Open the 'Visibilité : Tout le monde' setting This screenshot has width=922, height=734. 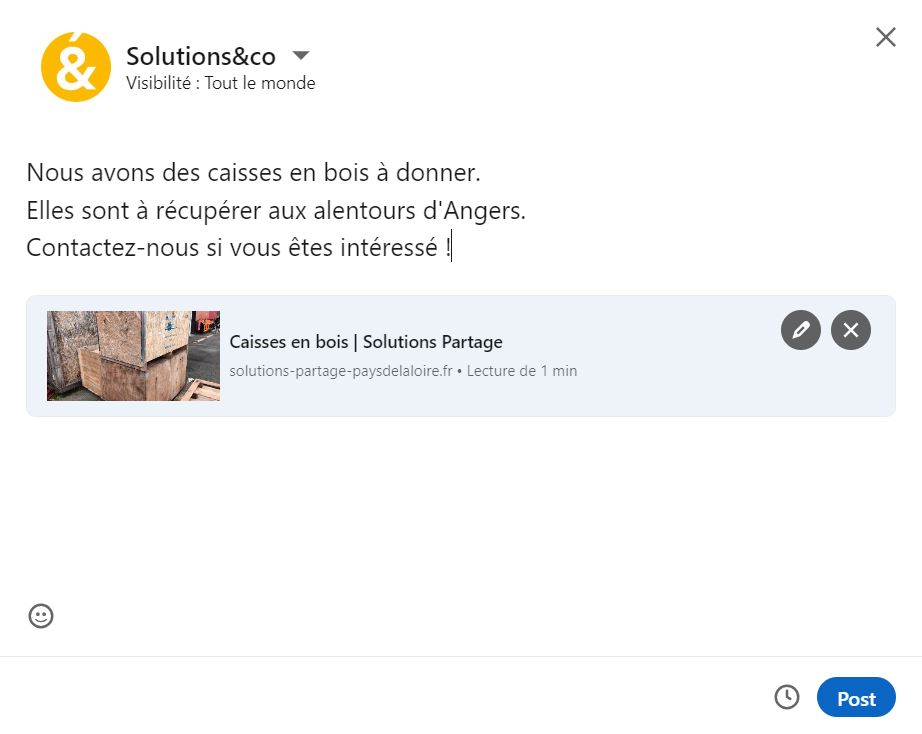click(x=220, y=84)
